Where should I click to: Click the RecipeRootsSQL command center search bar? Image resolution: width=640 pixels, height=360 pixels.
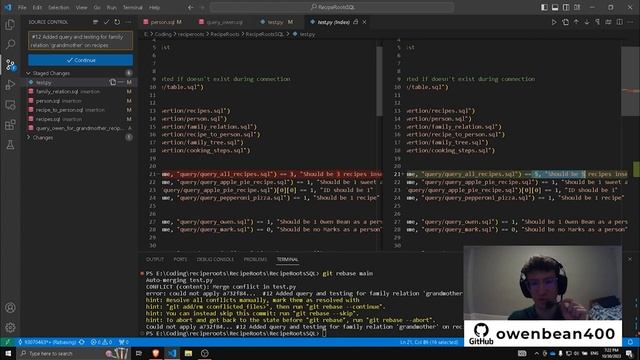[x=332, y=7]
